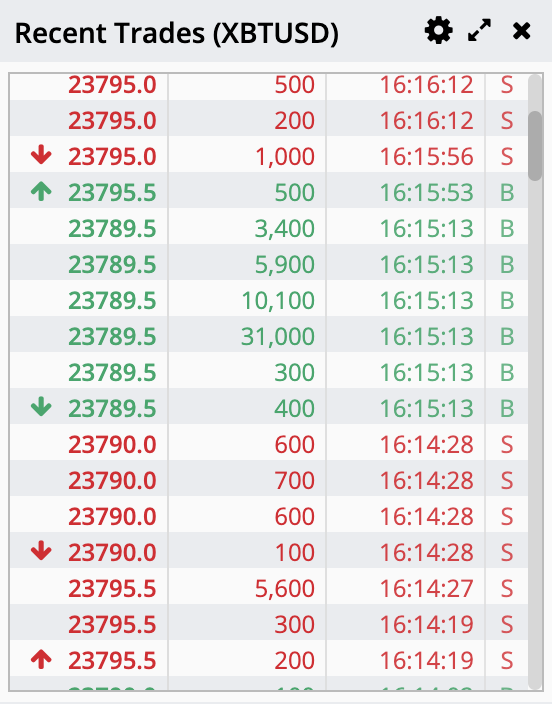Click the scrollbar track below the thumb
Viewport: 552px width, 704px height.
[535, 433]
